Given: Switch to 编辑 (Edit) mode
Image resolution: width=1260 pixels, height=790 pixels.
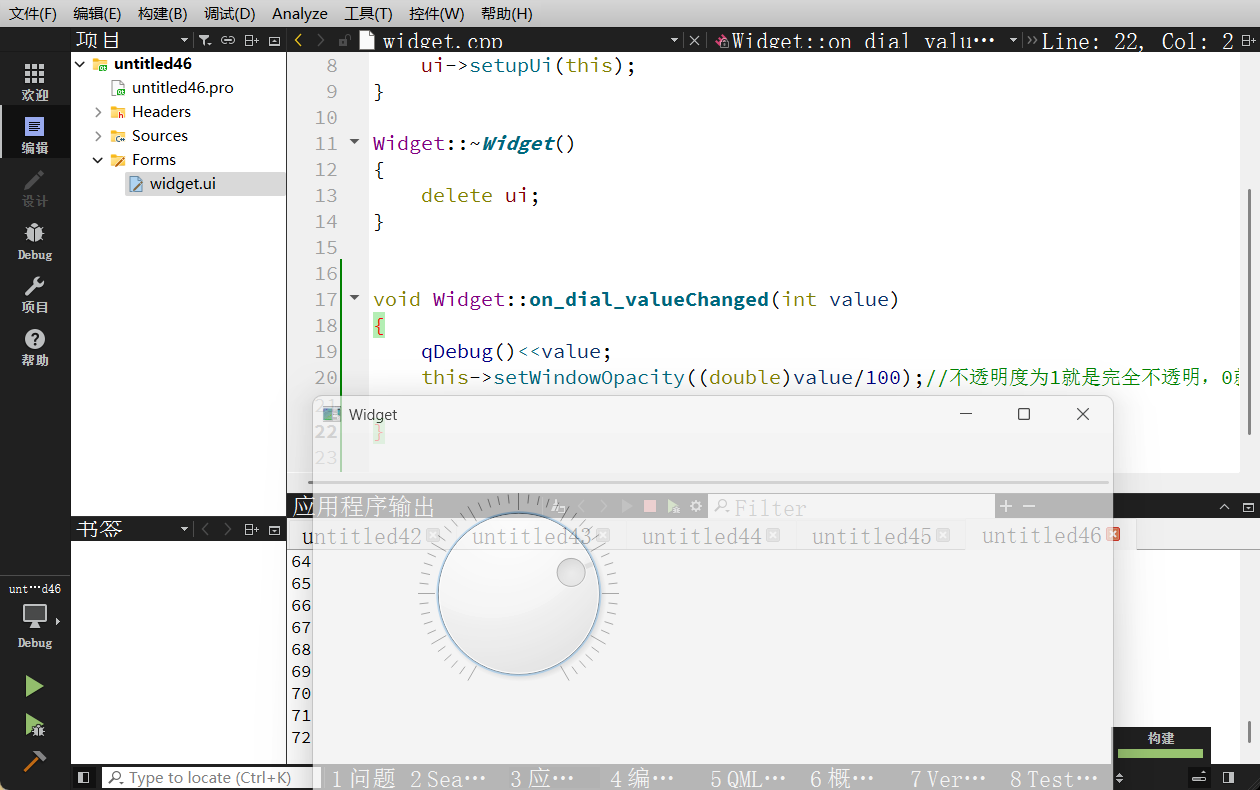Looking at the screenshot, I should click(x=35, y=135).
